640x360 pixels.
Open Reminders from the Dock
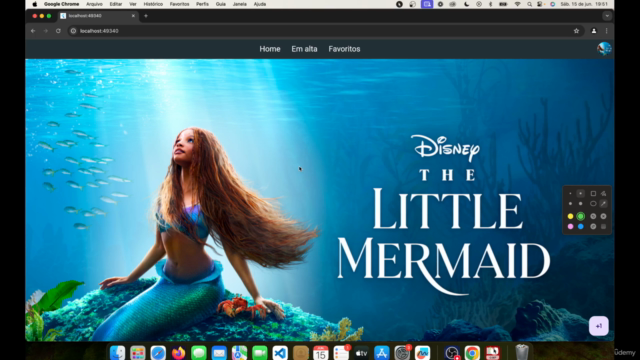tap(341, 353)
